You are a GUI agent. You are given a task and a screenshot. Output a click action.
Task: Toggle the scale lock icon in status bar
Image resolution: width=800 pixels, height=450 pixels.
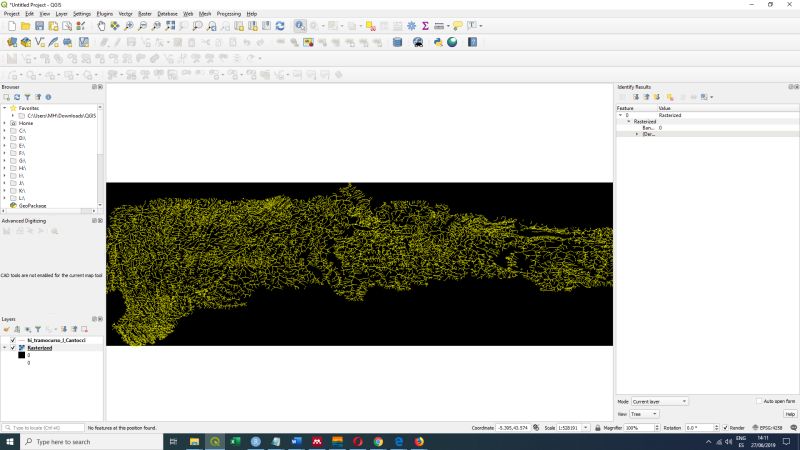(x=597, y=428)
